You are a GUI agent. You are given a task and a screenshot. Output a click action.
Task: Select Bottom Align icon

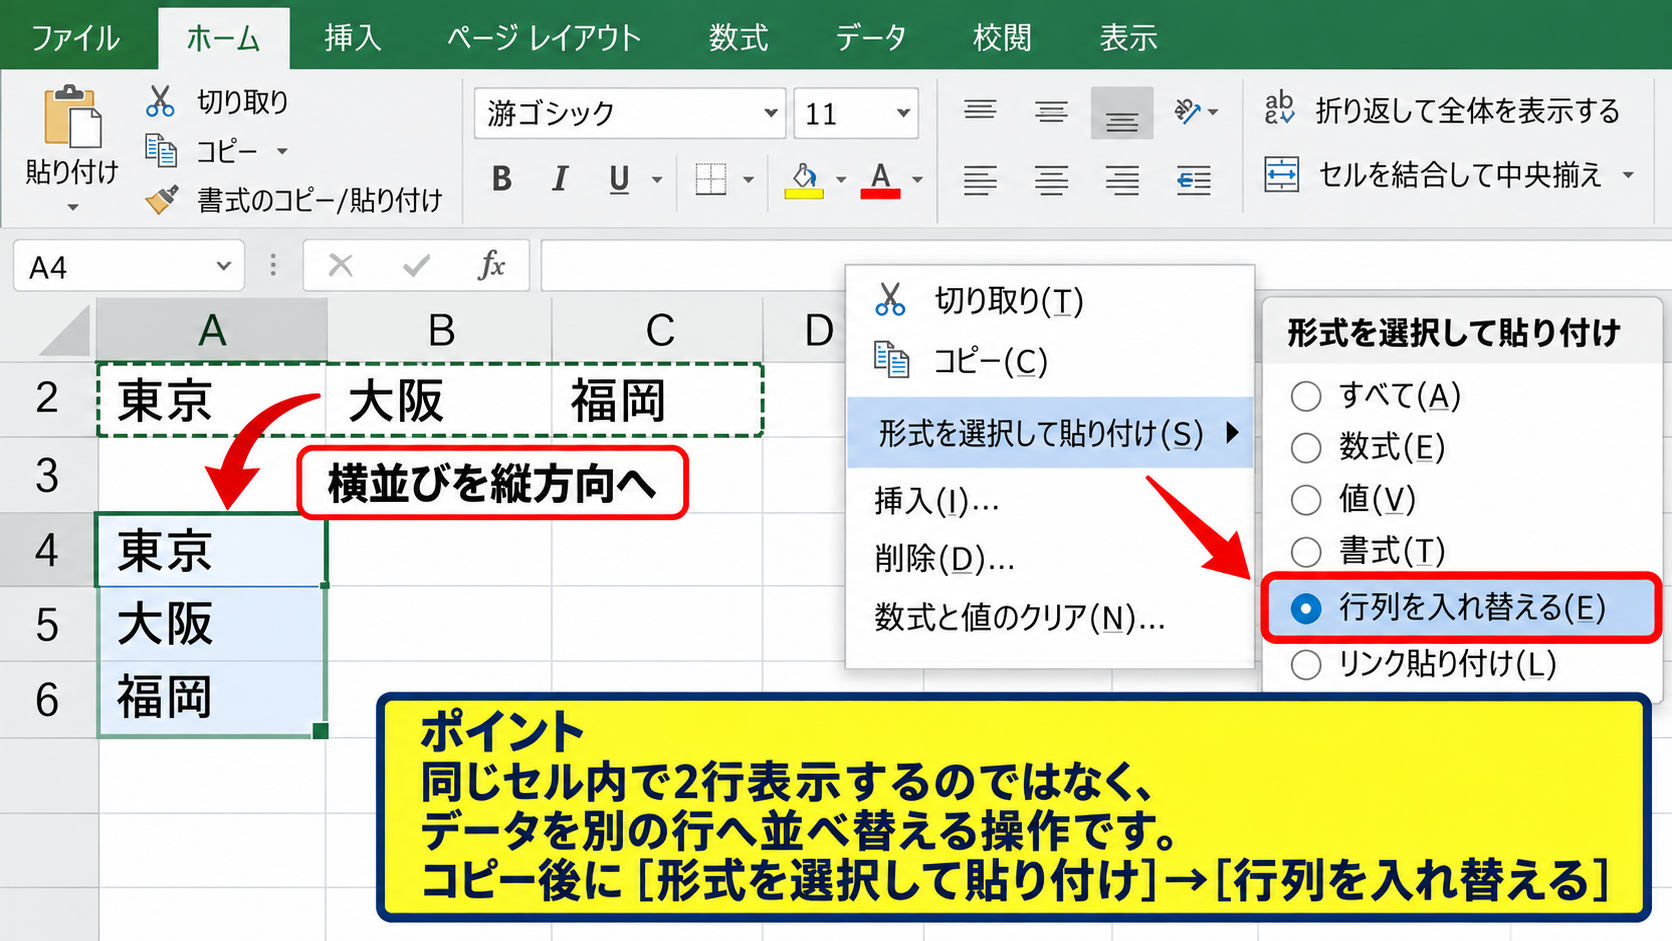pos(1122,113)
